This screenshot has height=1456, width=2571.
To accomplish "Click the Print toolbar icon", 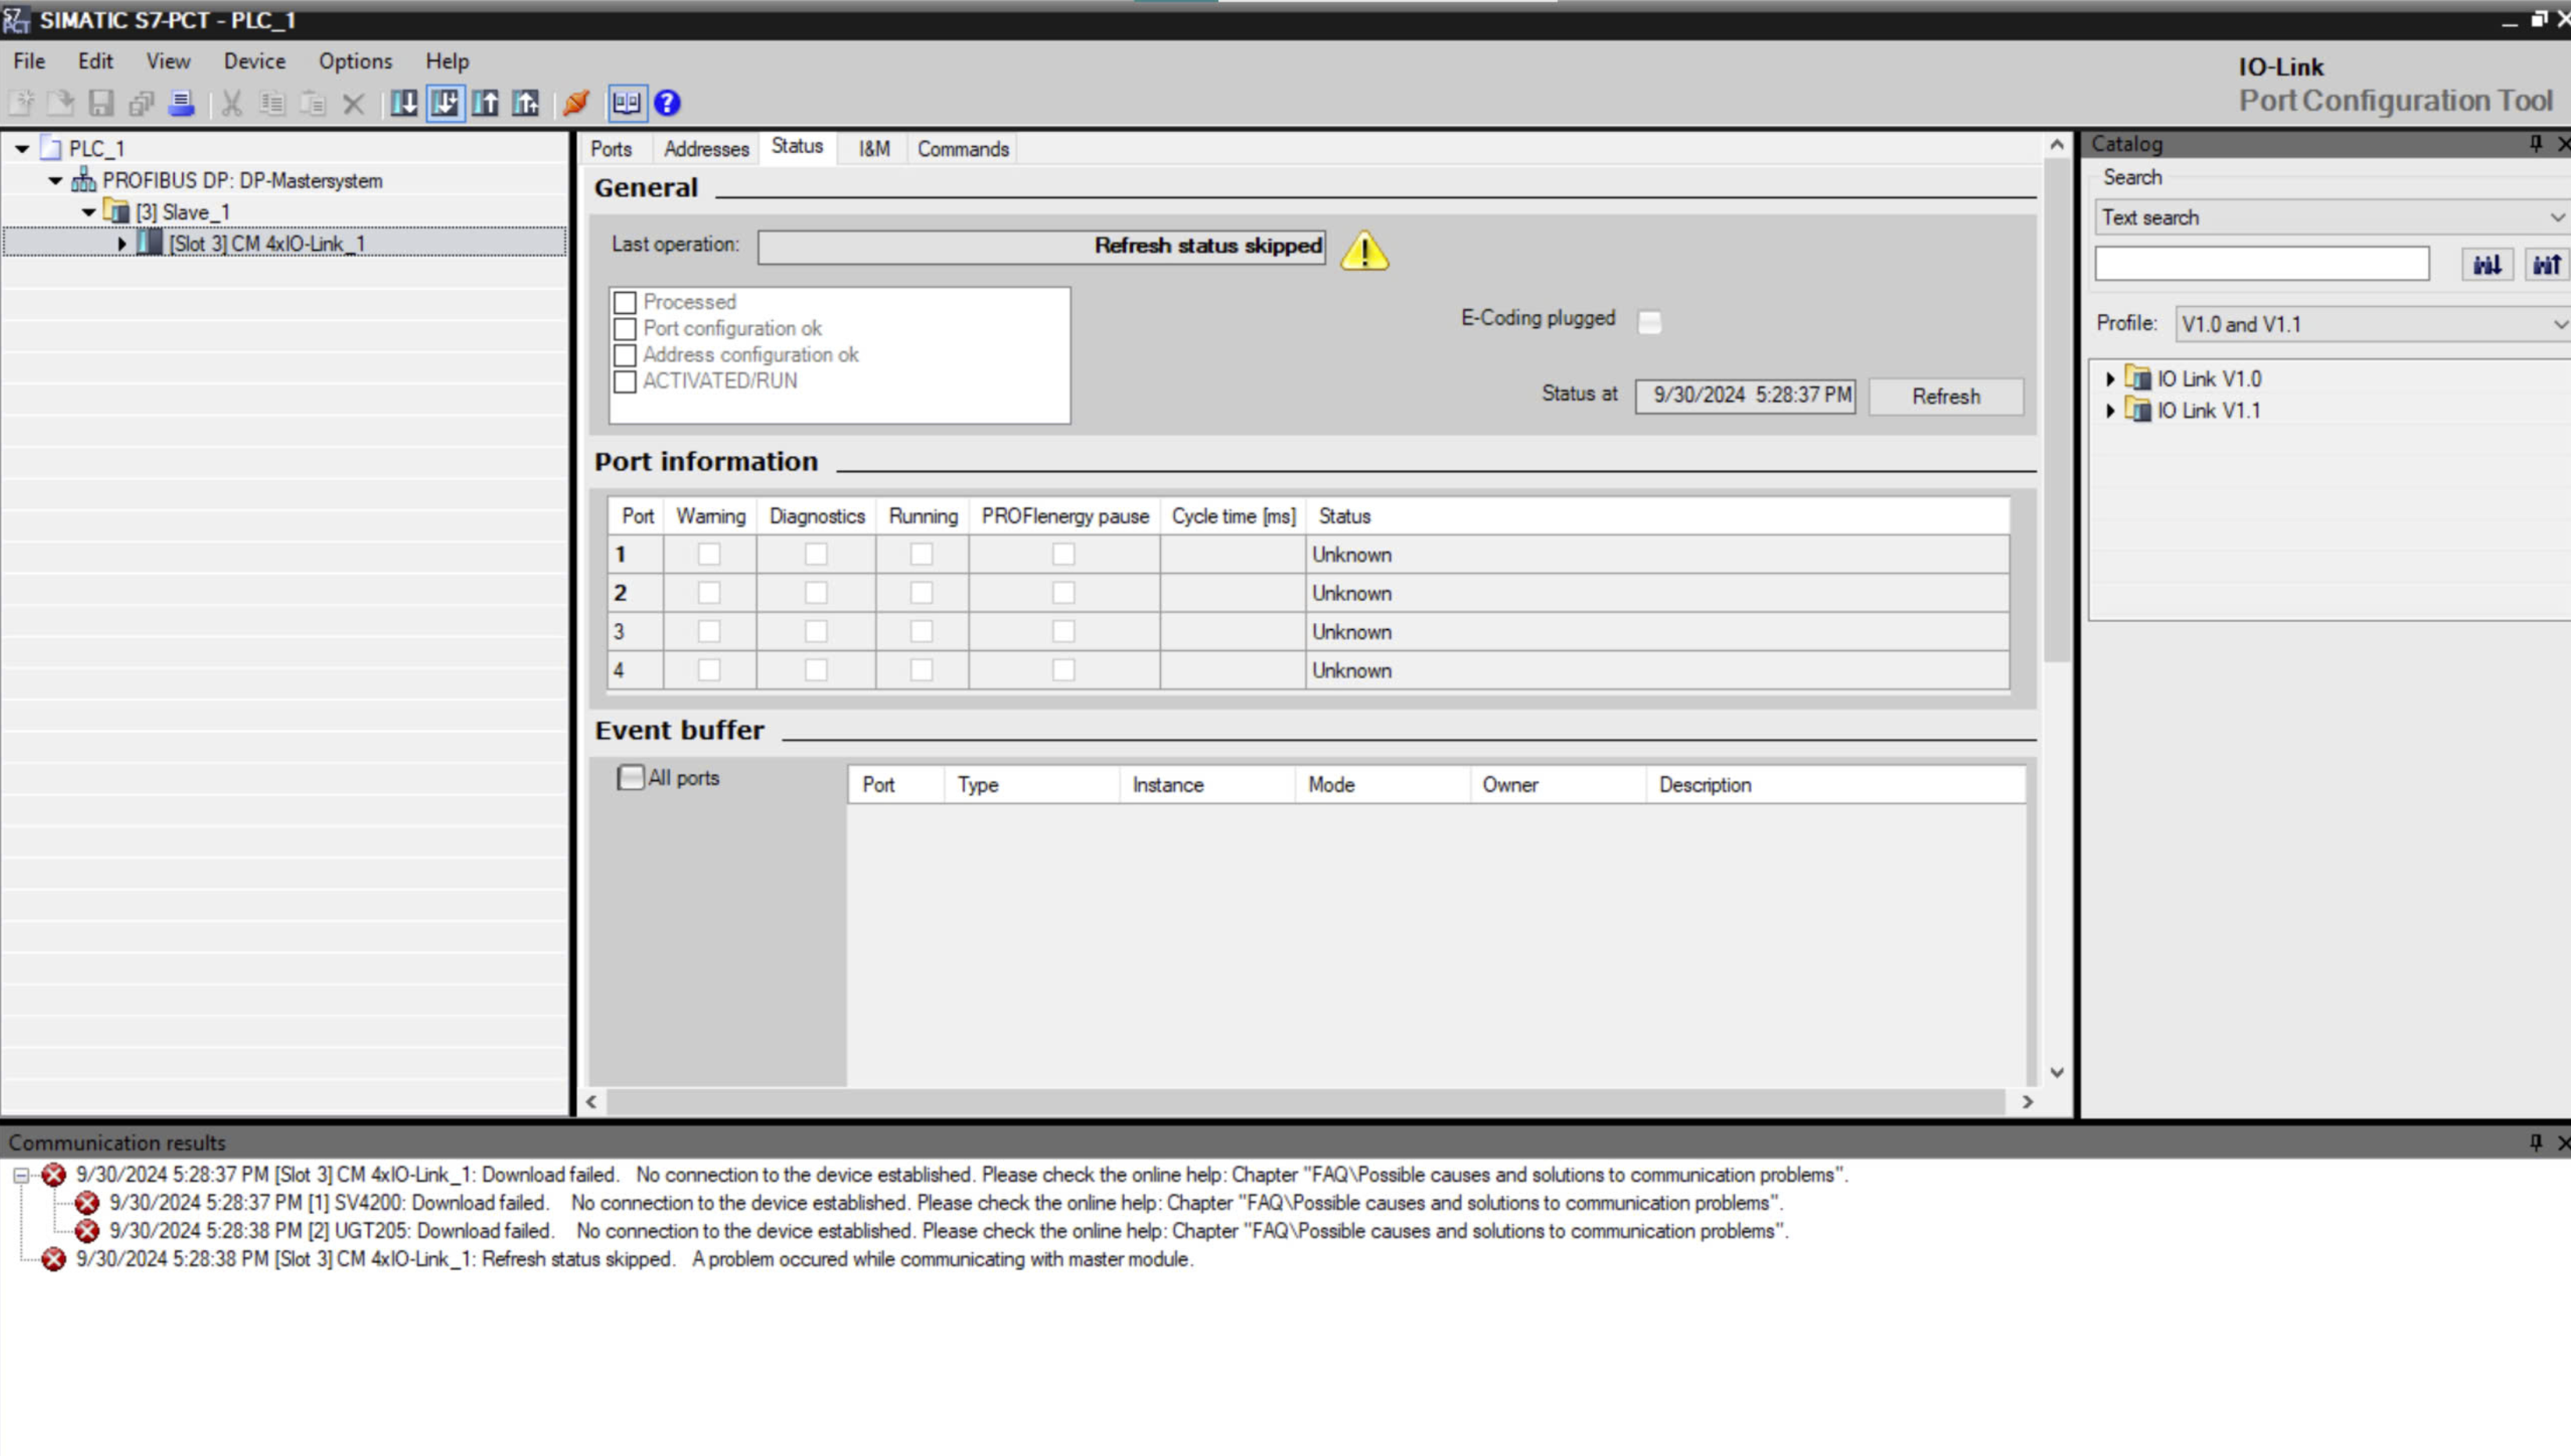I will (181, 103).
